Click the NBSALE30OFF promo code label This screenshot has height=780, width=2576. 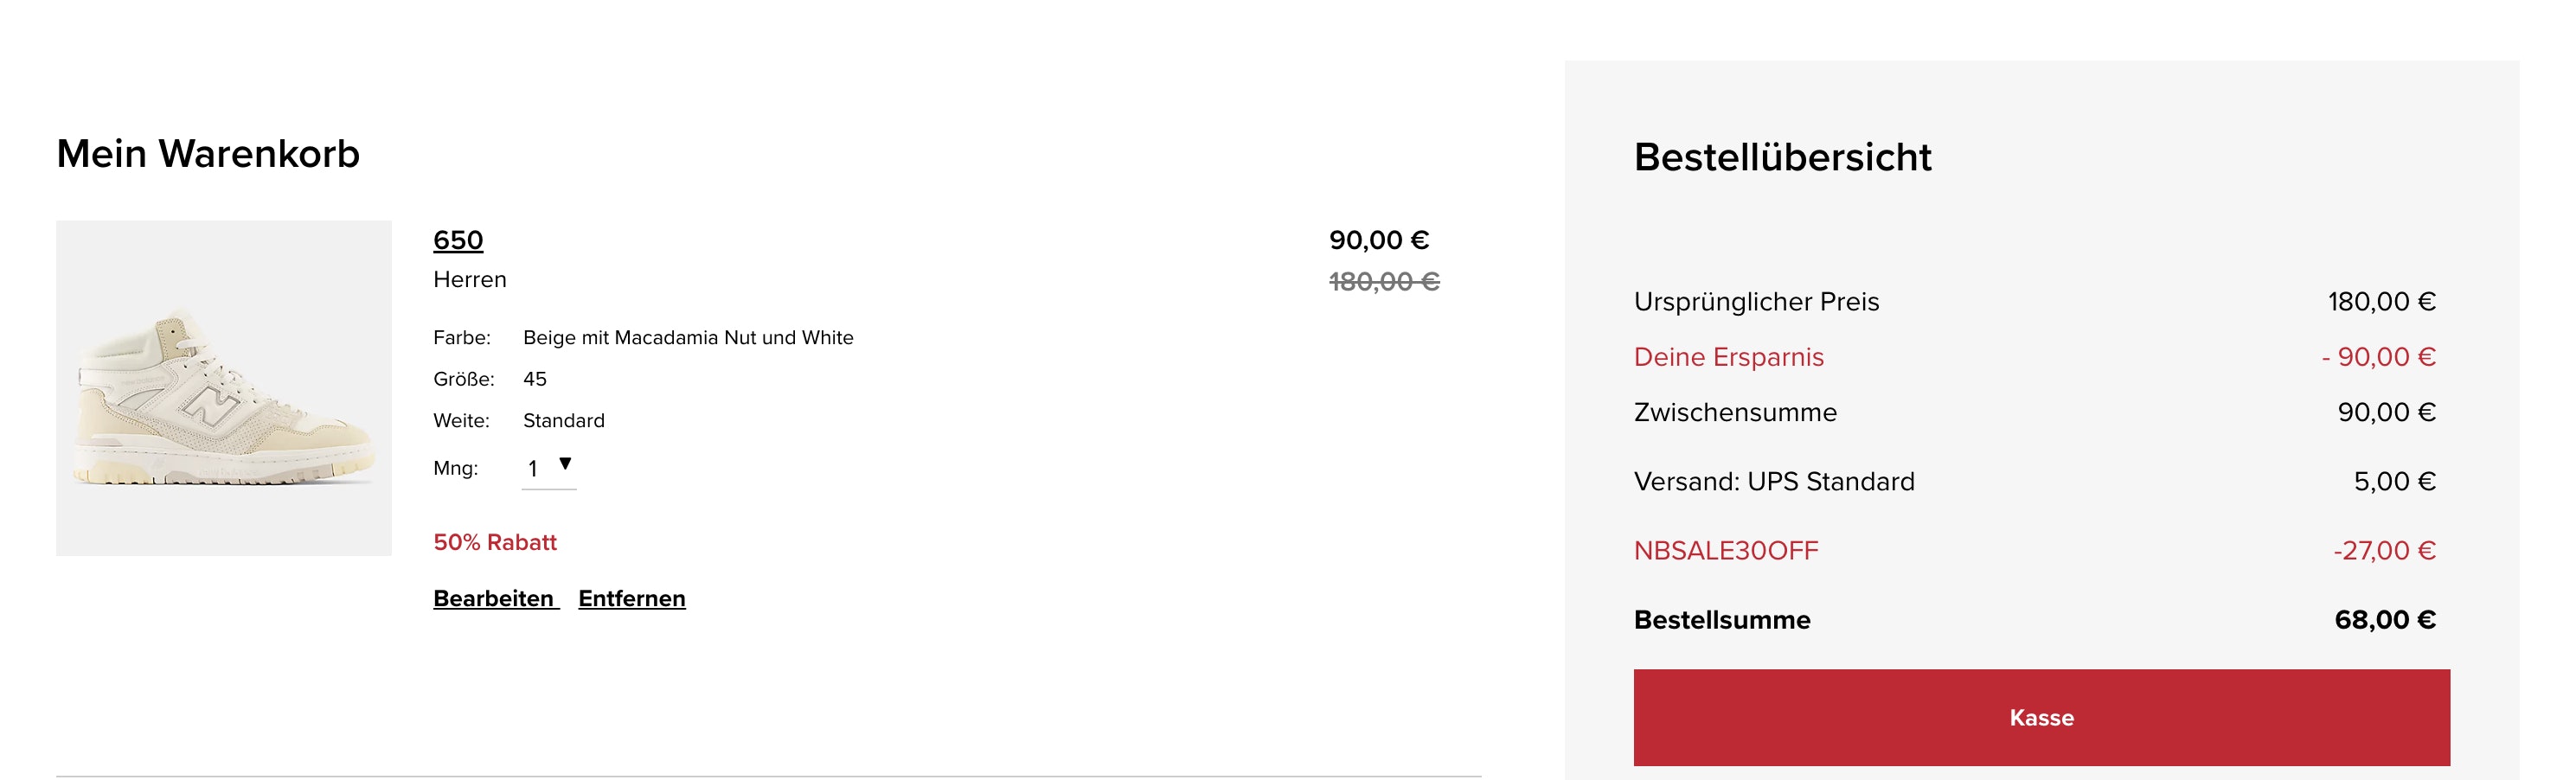[x=1726, y=551]
